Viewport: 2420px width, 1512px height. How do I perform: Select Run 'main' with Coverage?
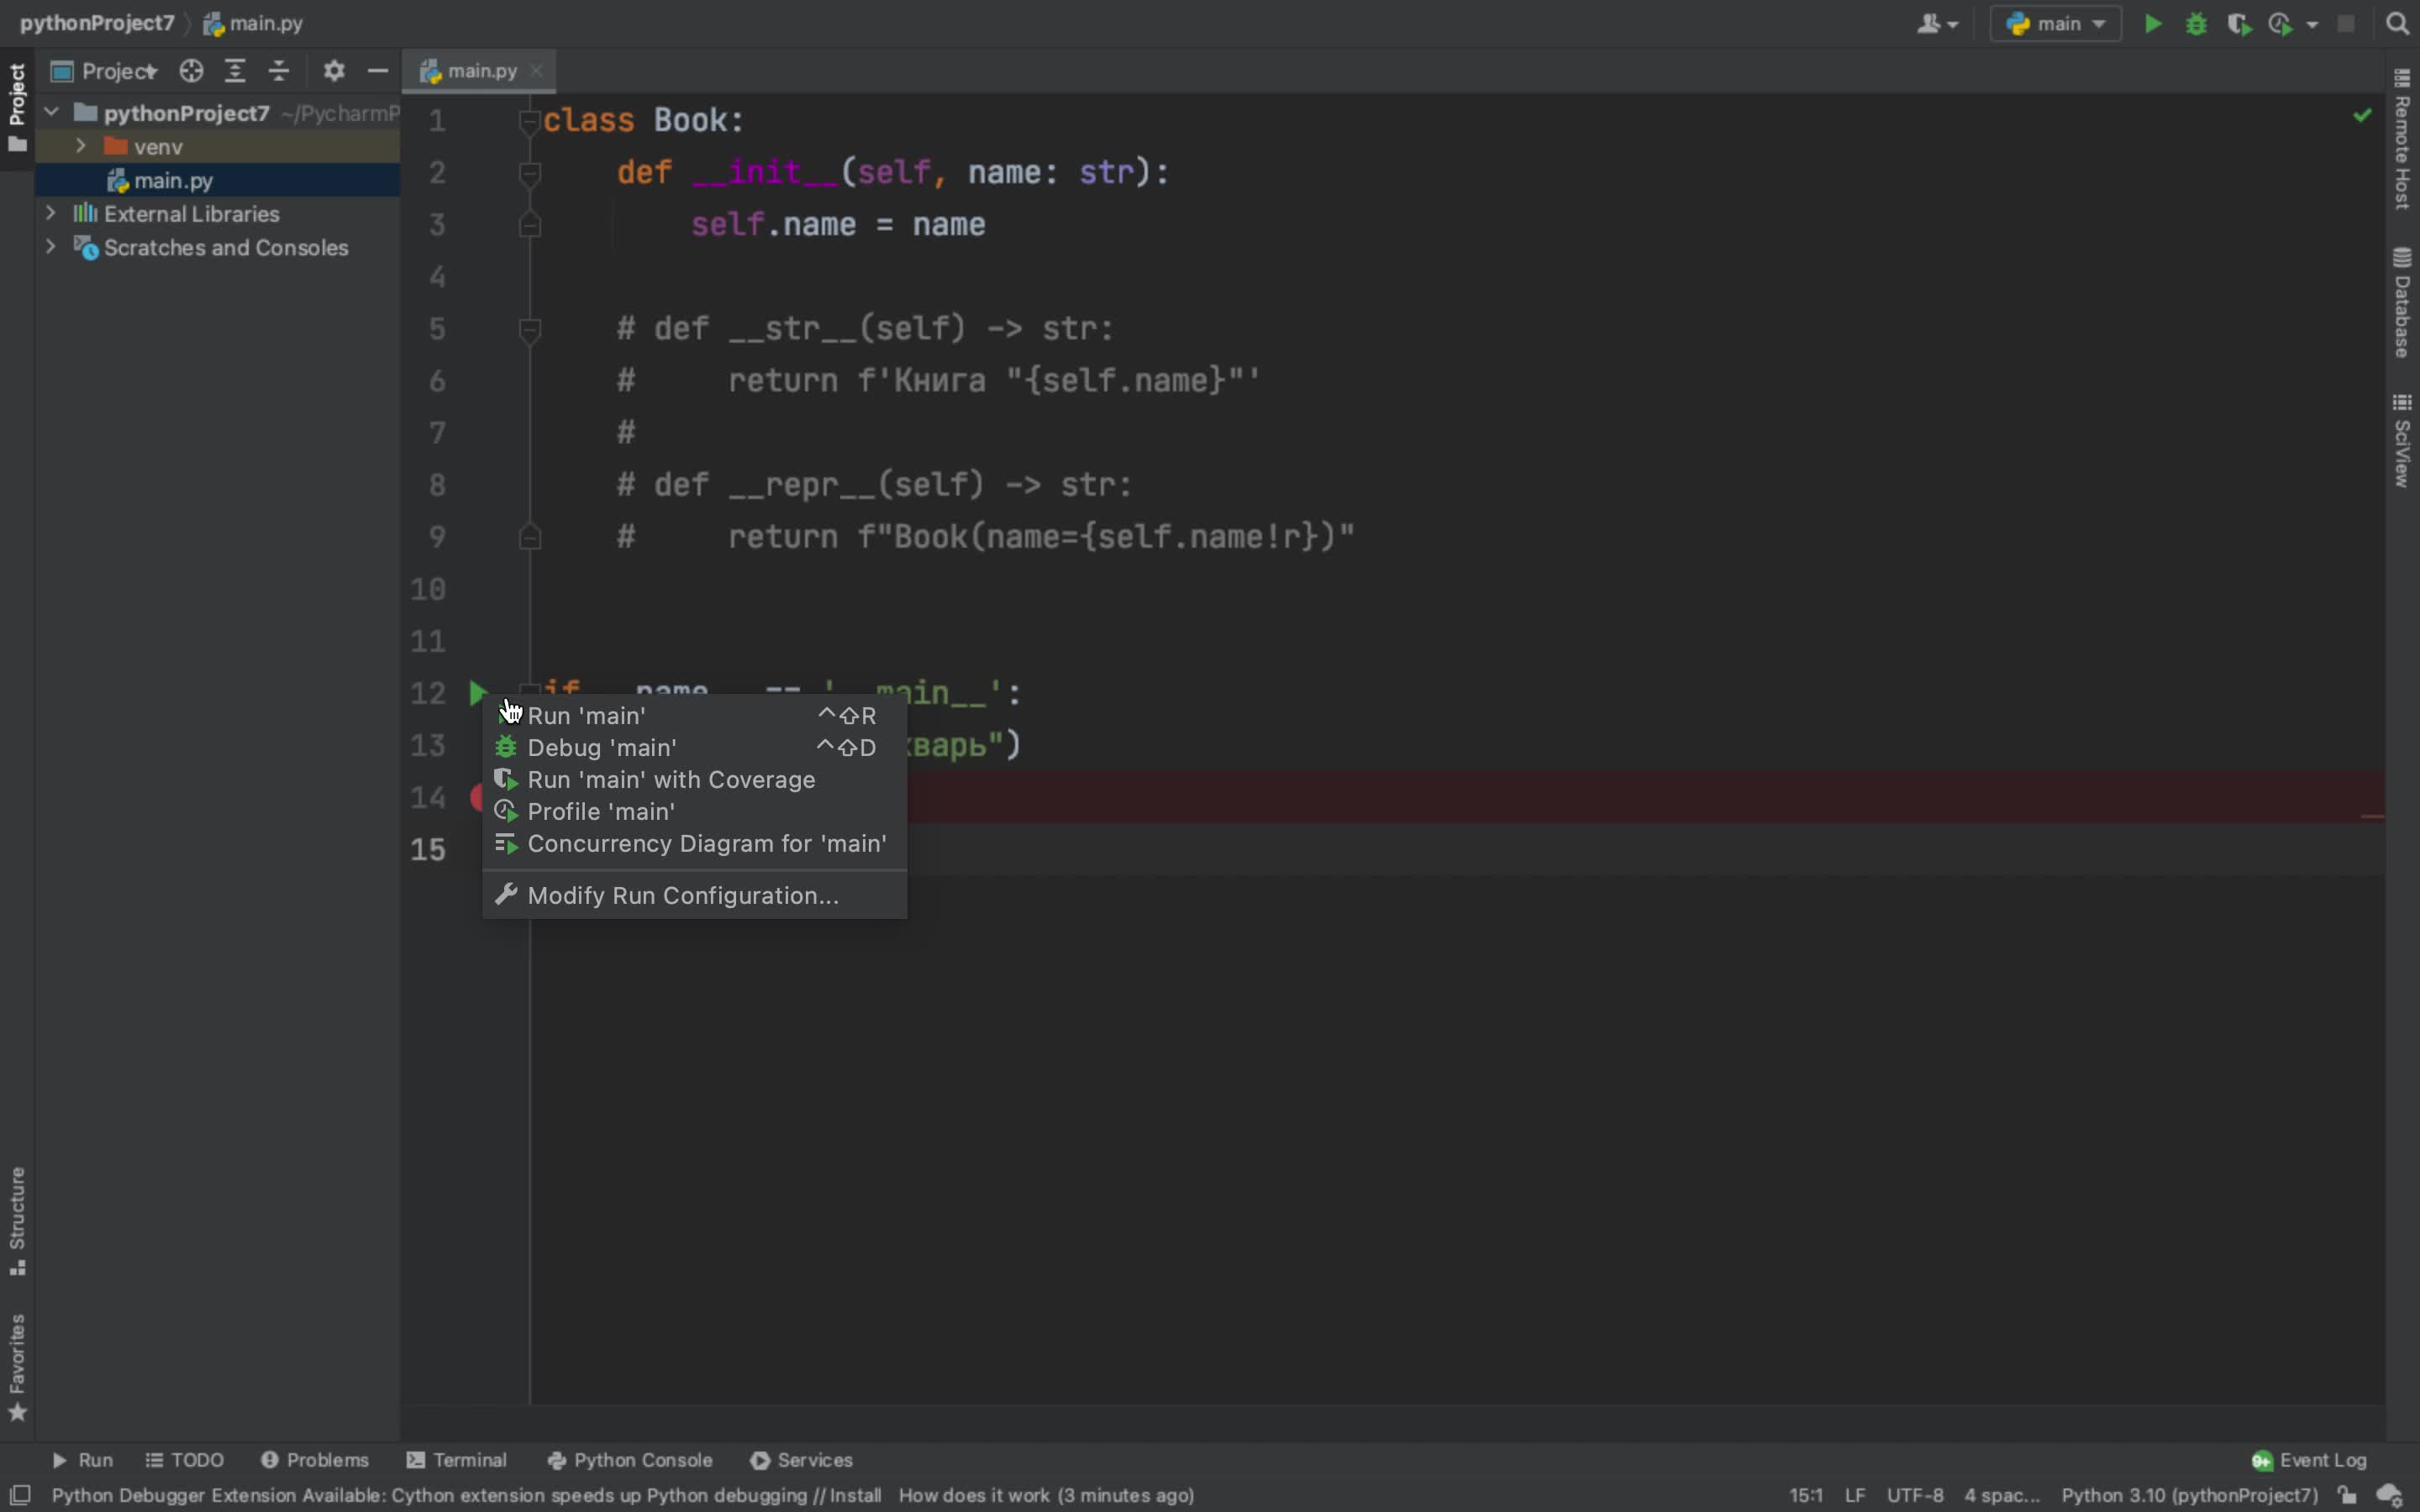tap(695, 780)
